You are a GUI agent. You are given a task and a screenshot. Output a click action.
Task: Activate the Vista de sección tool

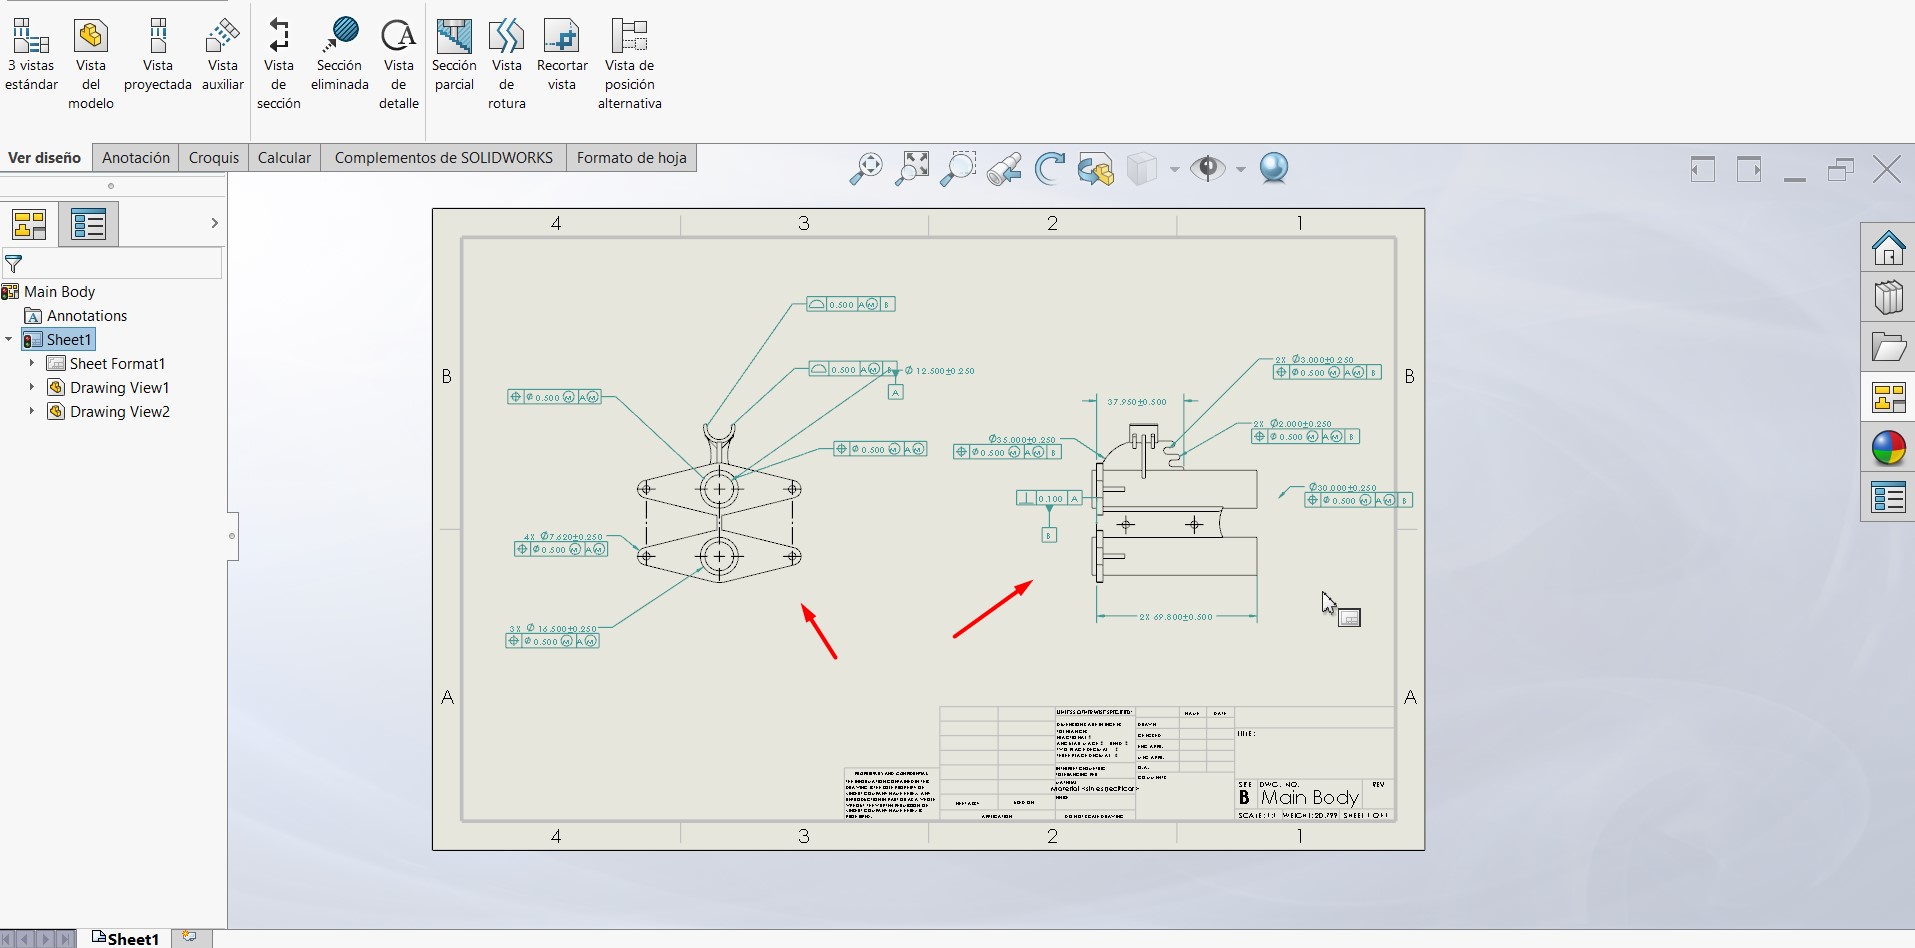[279, 64]
